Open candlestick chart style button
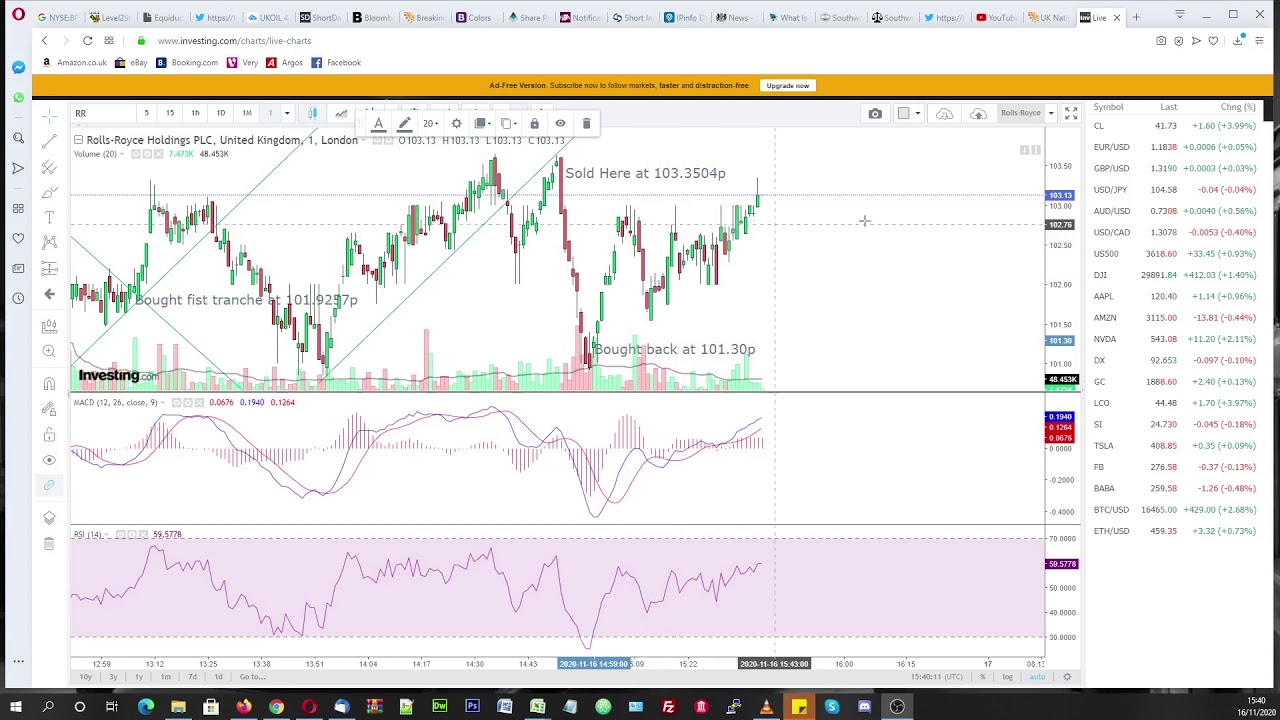1280x720 pixels. click(313, 114)
